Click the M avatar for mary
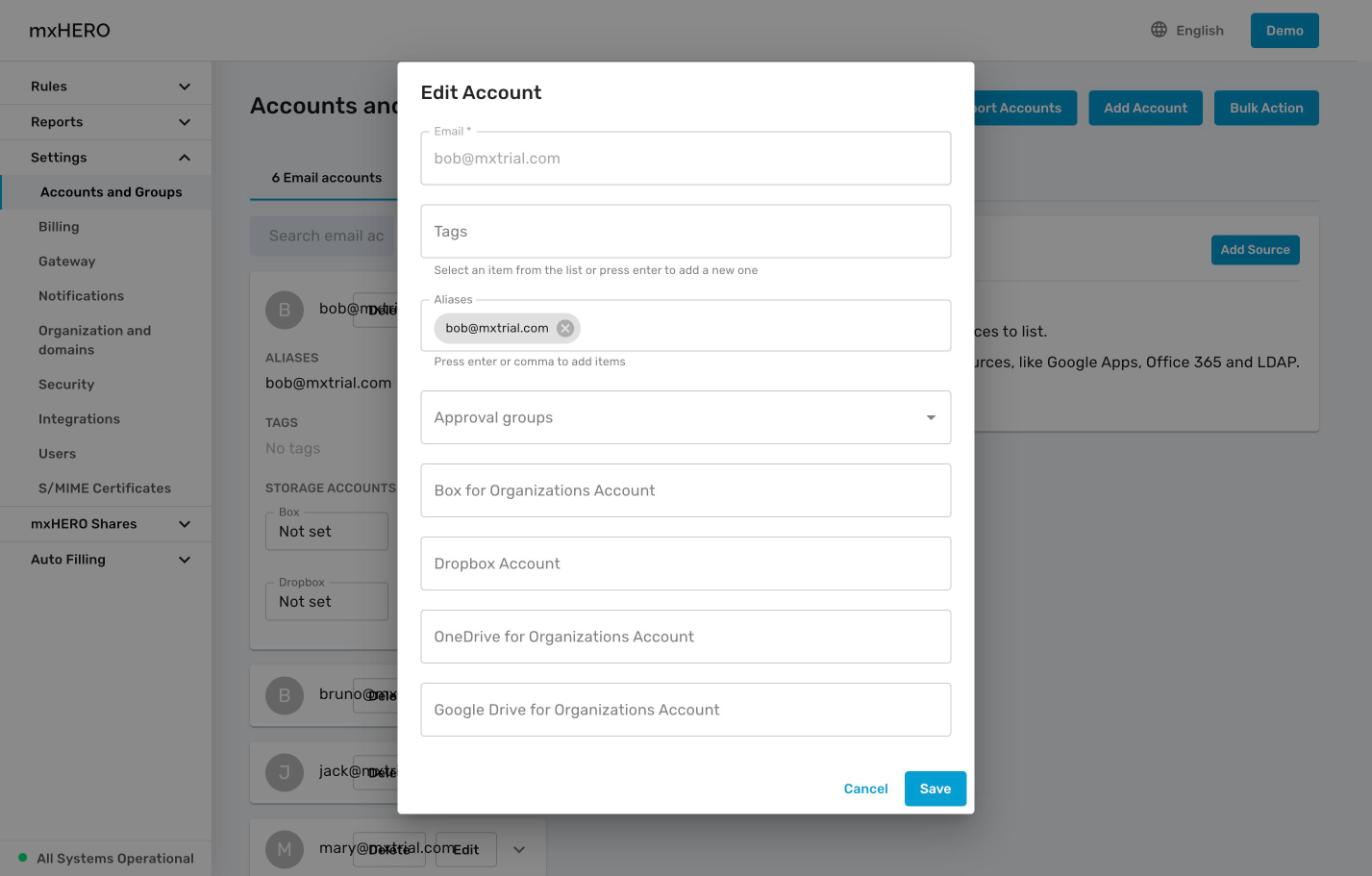The width and height of the screenshot is (1372, 876). (284, 849)
